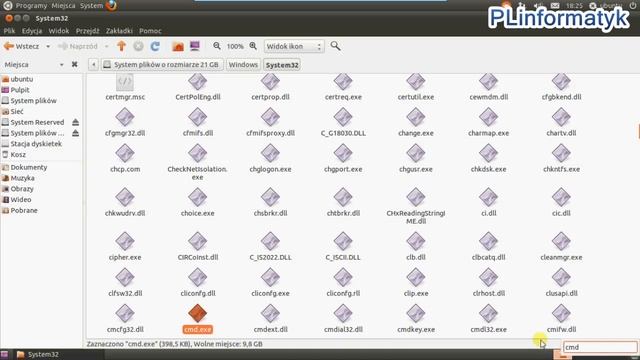Zoom in with the plus magnifier
This screenshot has width=640, height=360.
[x=253, y=46]
